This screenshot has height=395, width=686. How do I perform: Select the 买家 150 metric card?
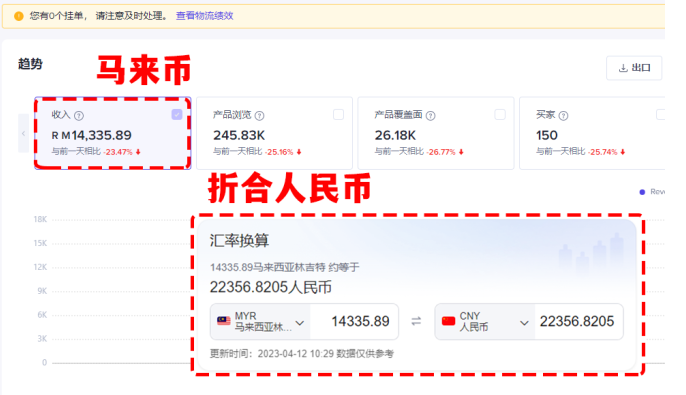592,133
